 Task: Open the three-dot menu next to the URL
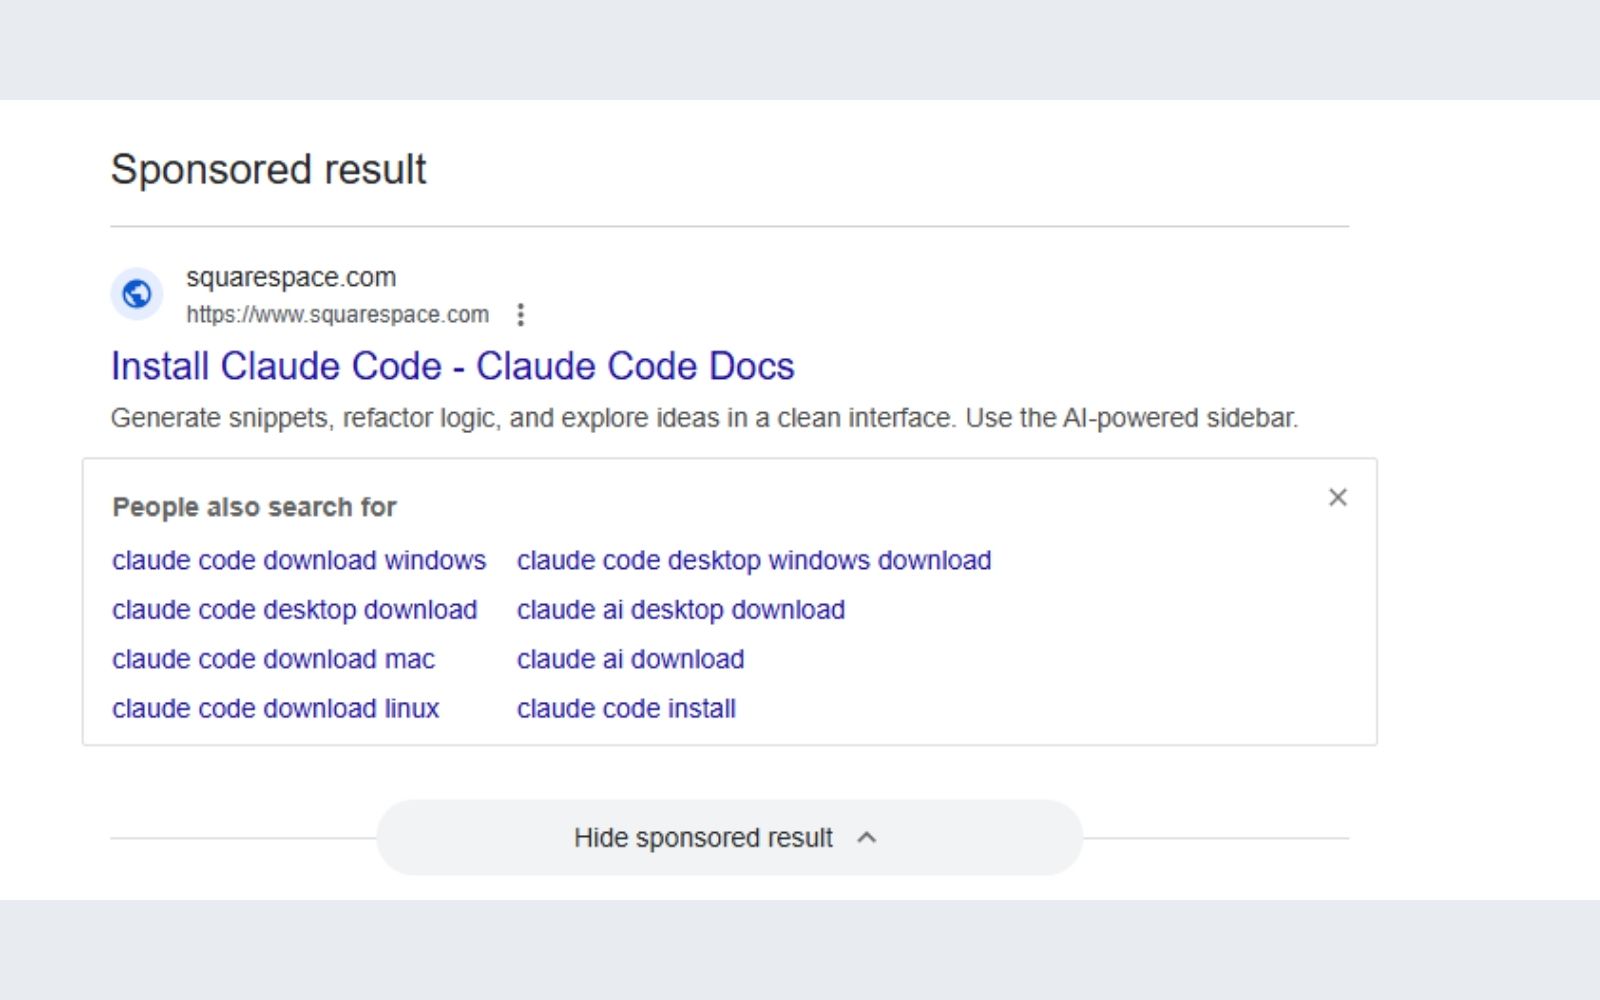tap(520, 315)
